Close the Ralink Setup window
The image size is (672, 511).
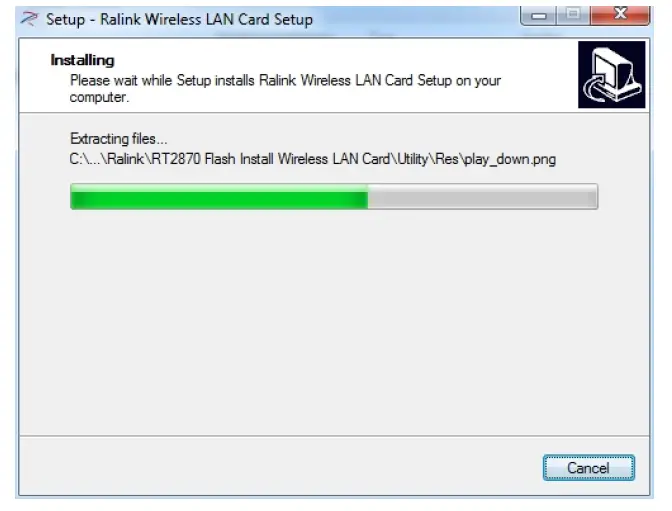point(620,15)
